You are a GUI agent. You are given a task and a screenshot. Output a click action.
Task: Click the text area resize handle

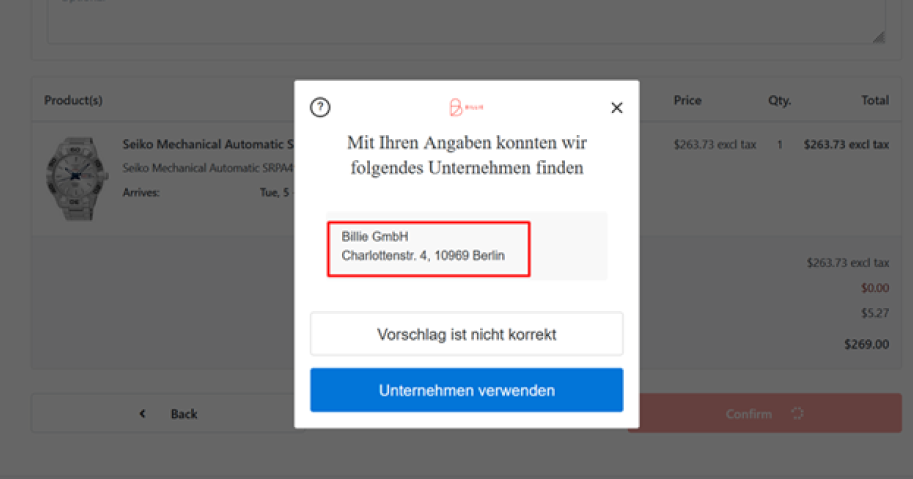(x=878, y=36)
